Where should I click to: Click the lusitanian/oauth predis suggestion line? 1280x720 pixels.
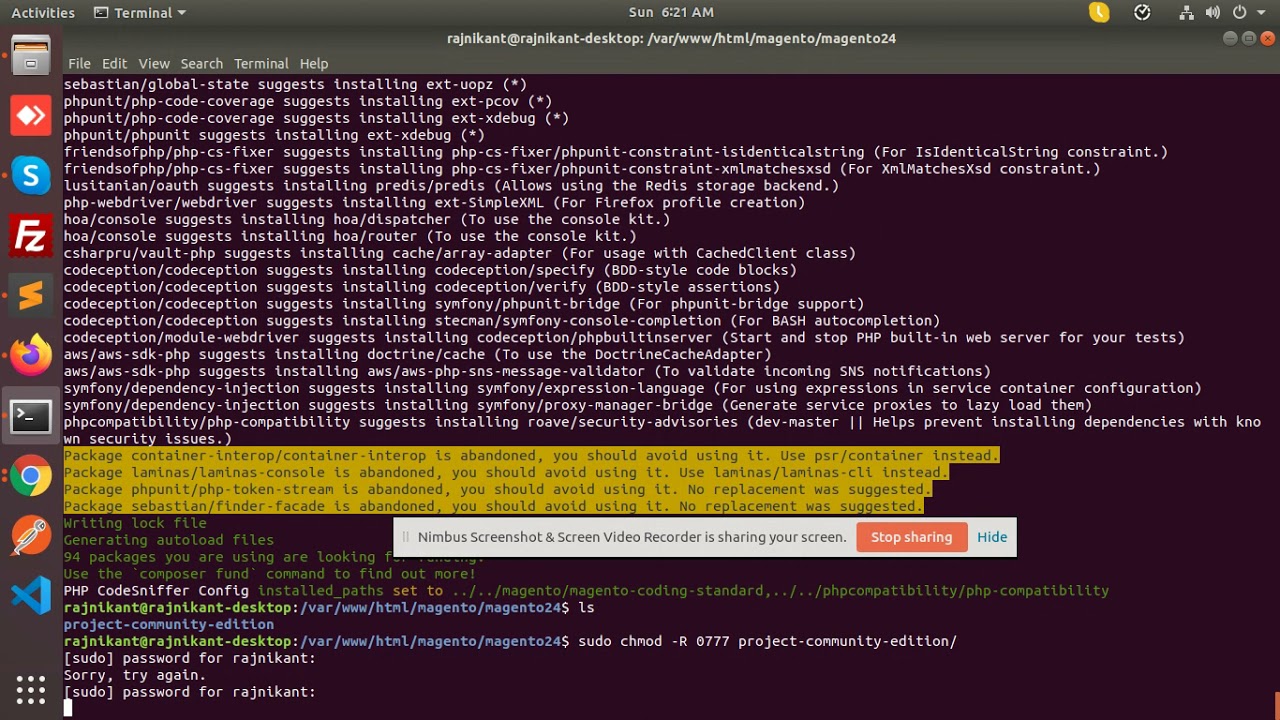tap(451, 186)
